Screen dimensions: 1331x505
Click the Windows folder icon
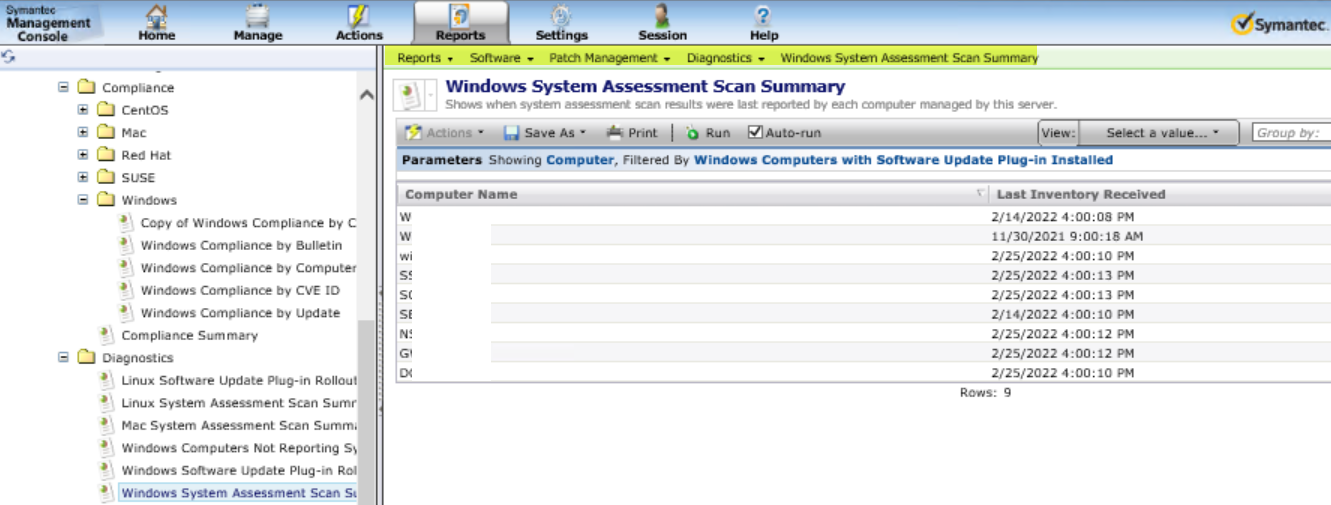(x=106, y=200)
